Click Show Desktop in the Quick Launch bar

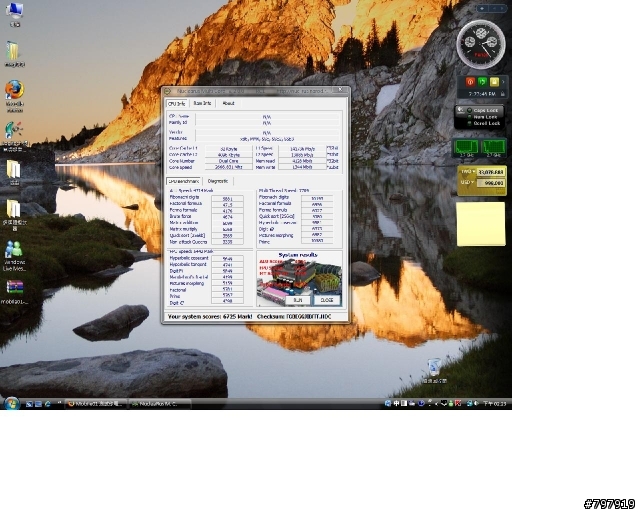[29, 404]
